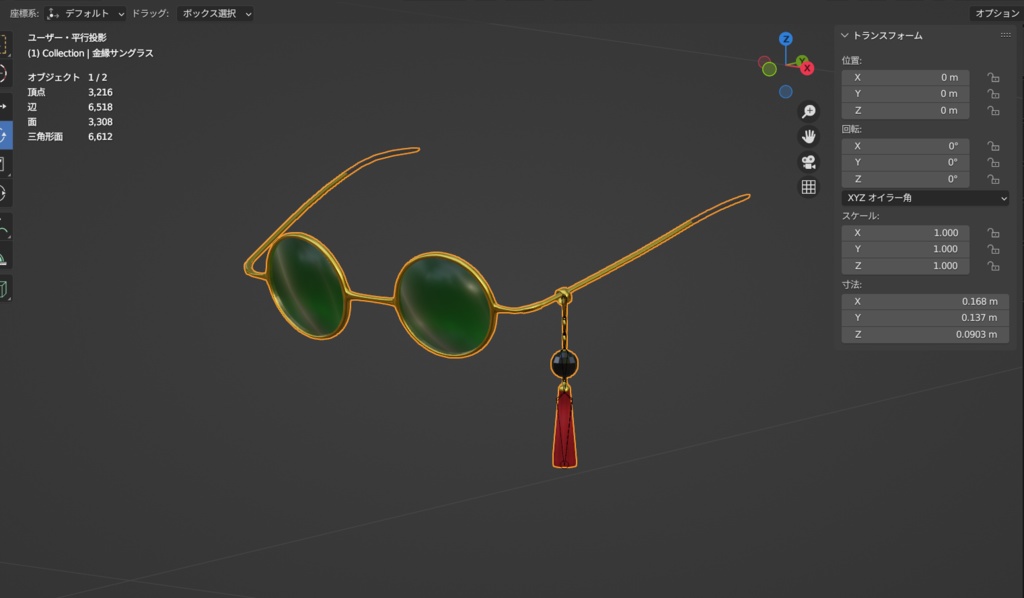Lock the rotation X value

pos(993,146)
